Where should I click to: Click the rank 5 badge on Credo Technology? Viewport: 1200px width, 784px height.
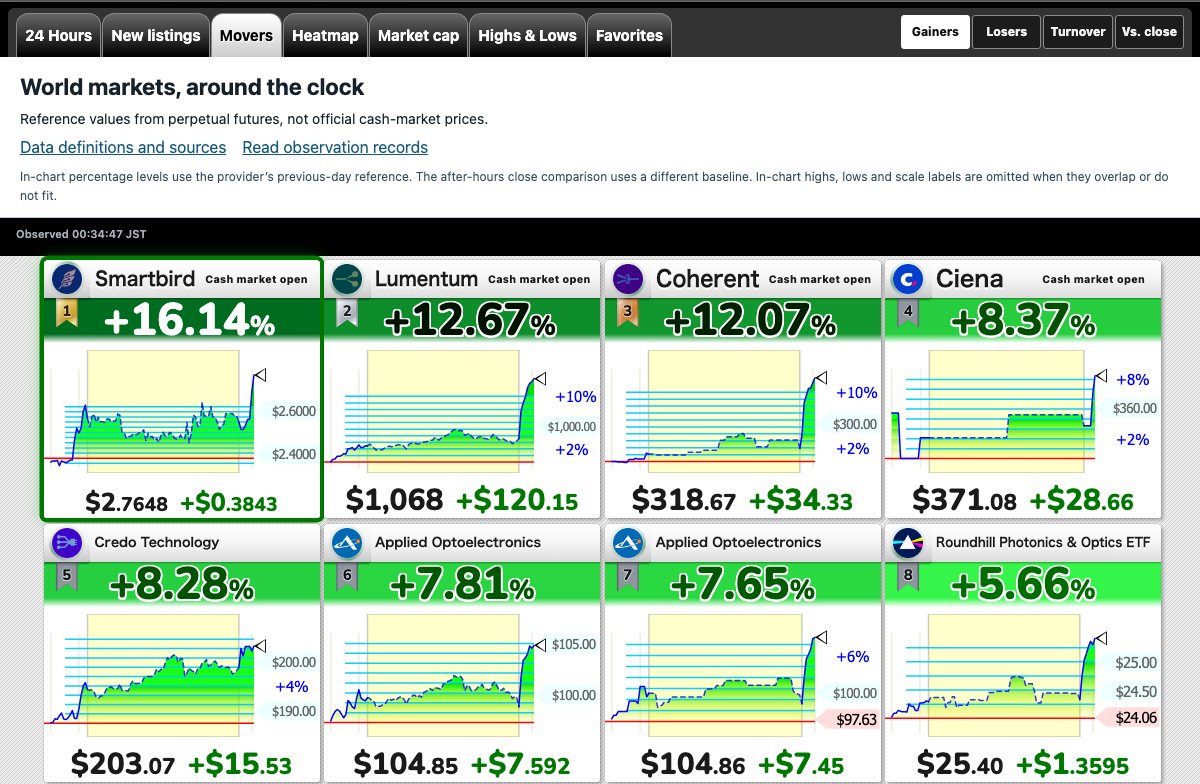[x=67, y=578]
